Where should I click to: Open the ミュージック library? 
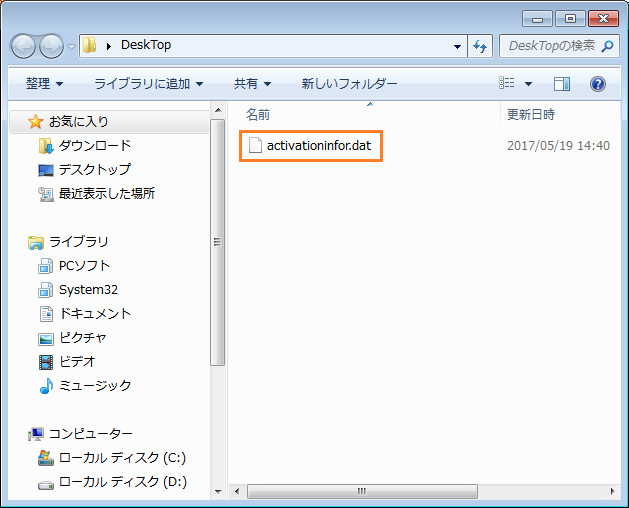(95, 386)
